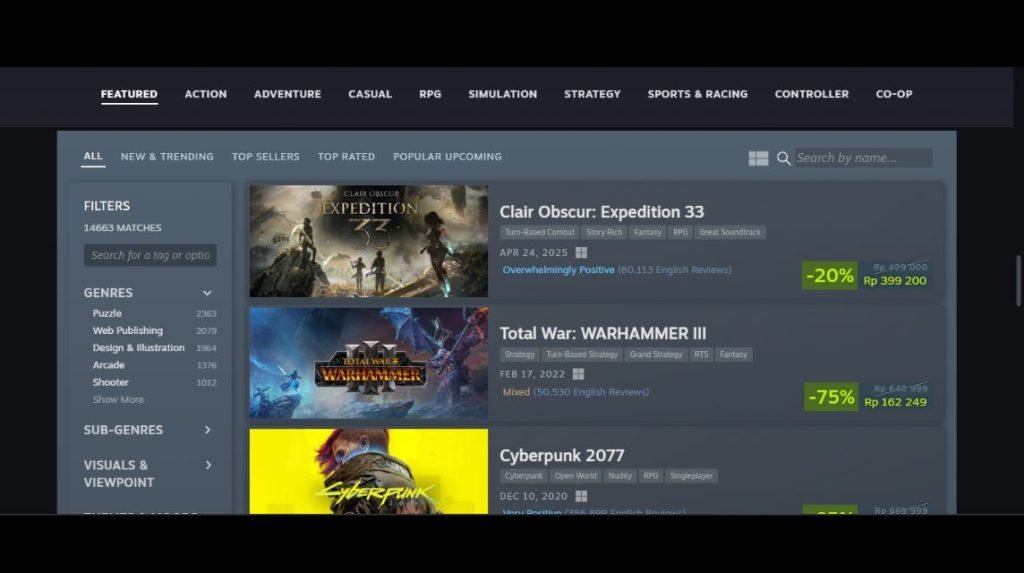Open Clair Obscur: Expedition 33 title
The height and width of the screenshot is (573, 1024).
point(601,212)
